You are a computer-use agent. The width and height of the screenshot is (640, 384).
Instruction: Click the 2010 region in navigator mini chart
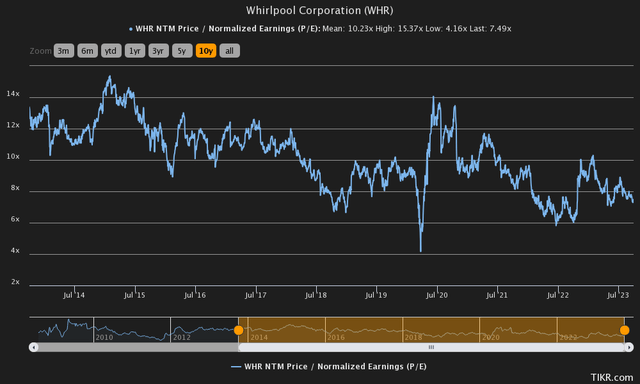(x=132, y=330)
